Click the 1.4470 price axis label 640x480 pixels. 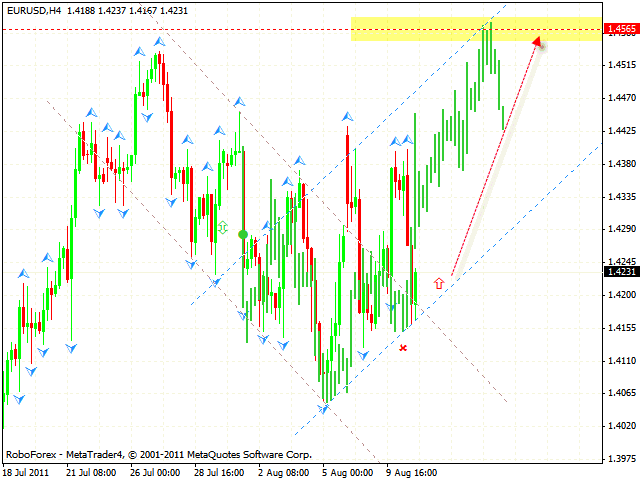point(622,98)
